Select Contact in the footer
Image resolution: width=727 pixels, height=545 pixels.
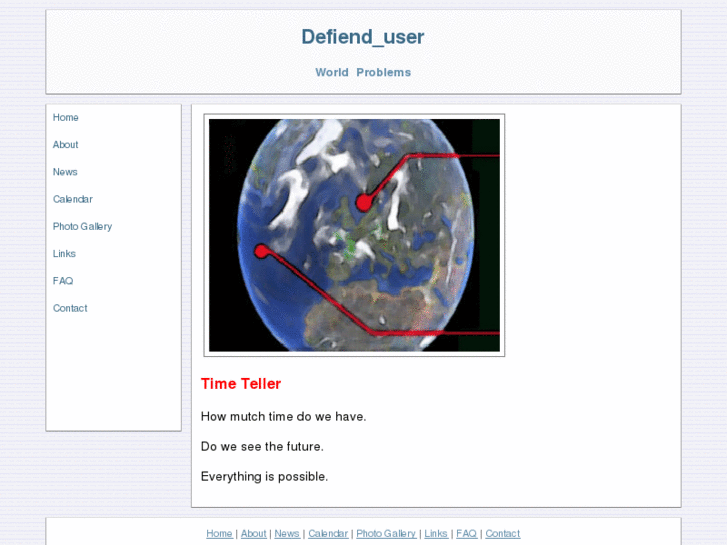coord(503,533)
